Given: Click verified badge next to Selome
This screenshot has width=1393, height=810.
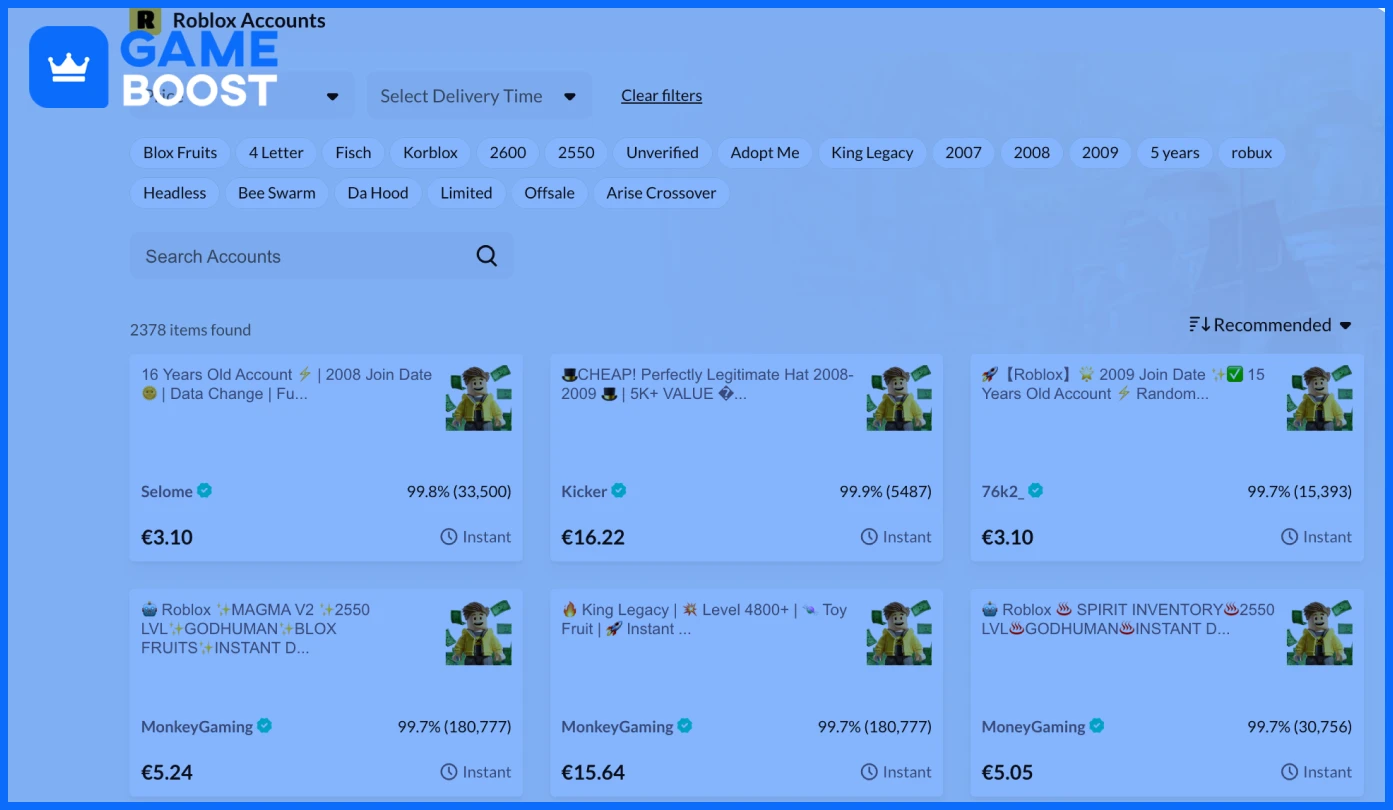Looking at the screenshot, I should (x=205, y=491).
